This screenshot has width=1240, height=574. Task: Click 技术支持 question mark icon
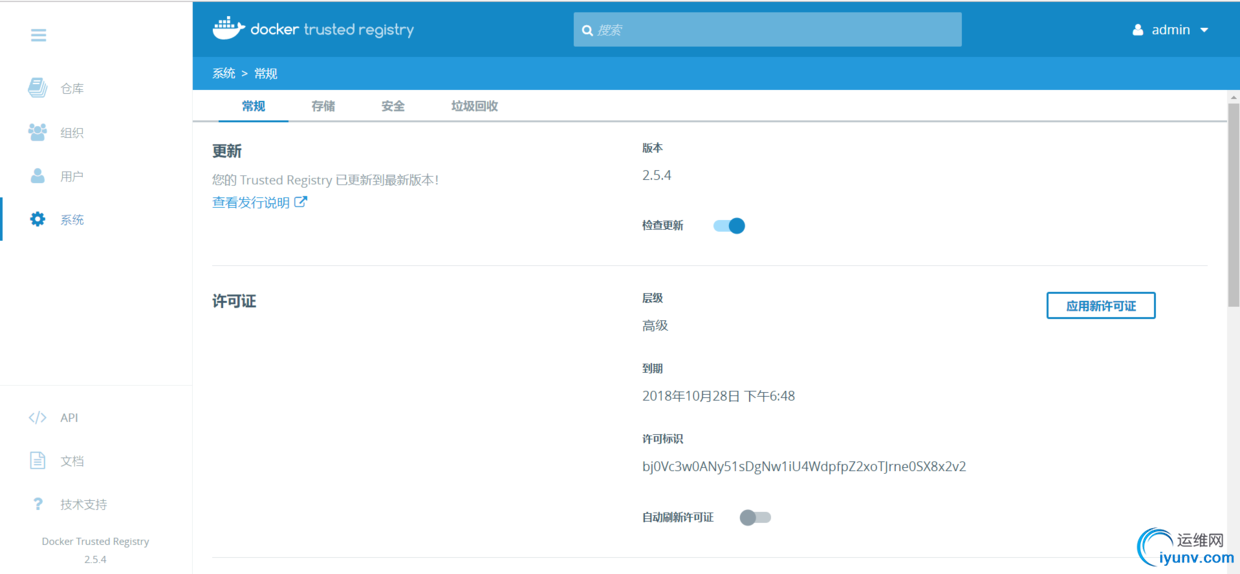pos(38,504)
